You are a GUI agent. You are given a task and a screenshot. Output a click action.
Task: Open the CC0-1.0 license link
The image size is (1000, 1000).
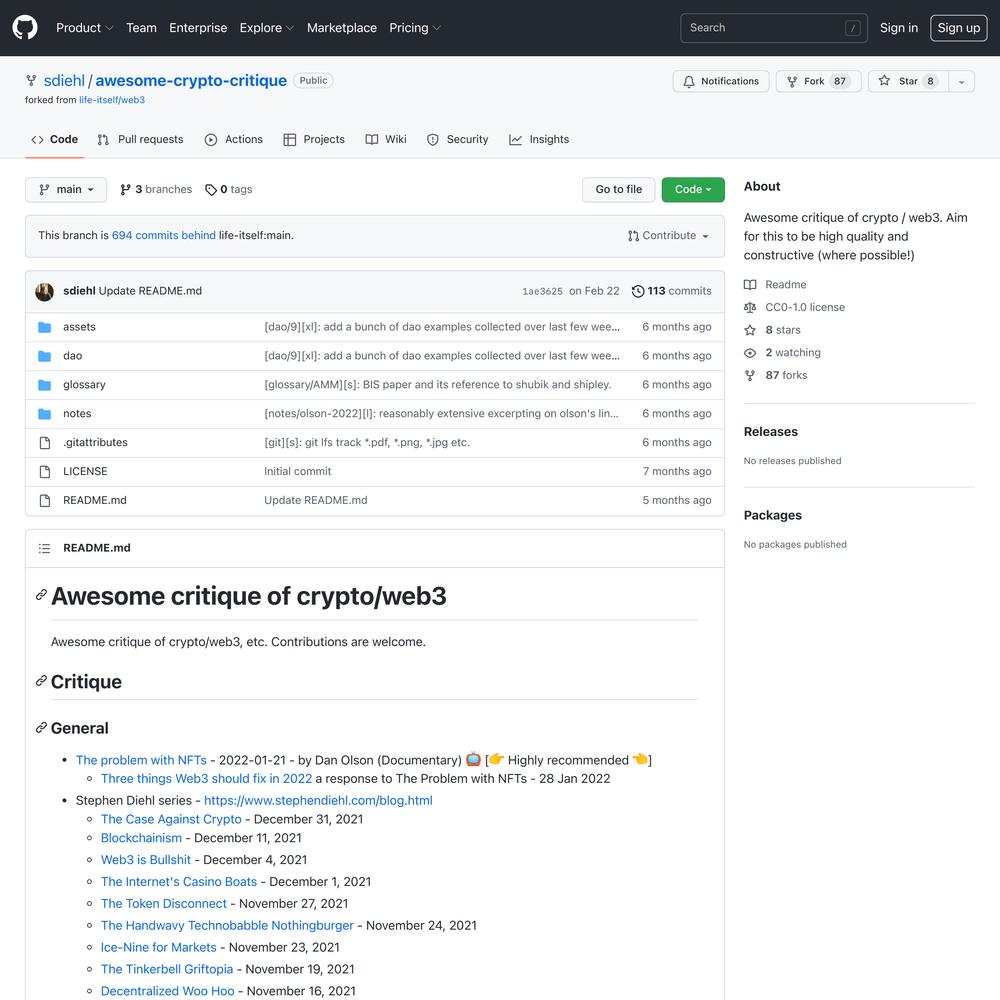794,307
